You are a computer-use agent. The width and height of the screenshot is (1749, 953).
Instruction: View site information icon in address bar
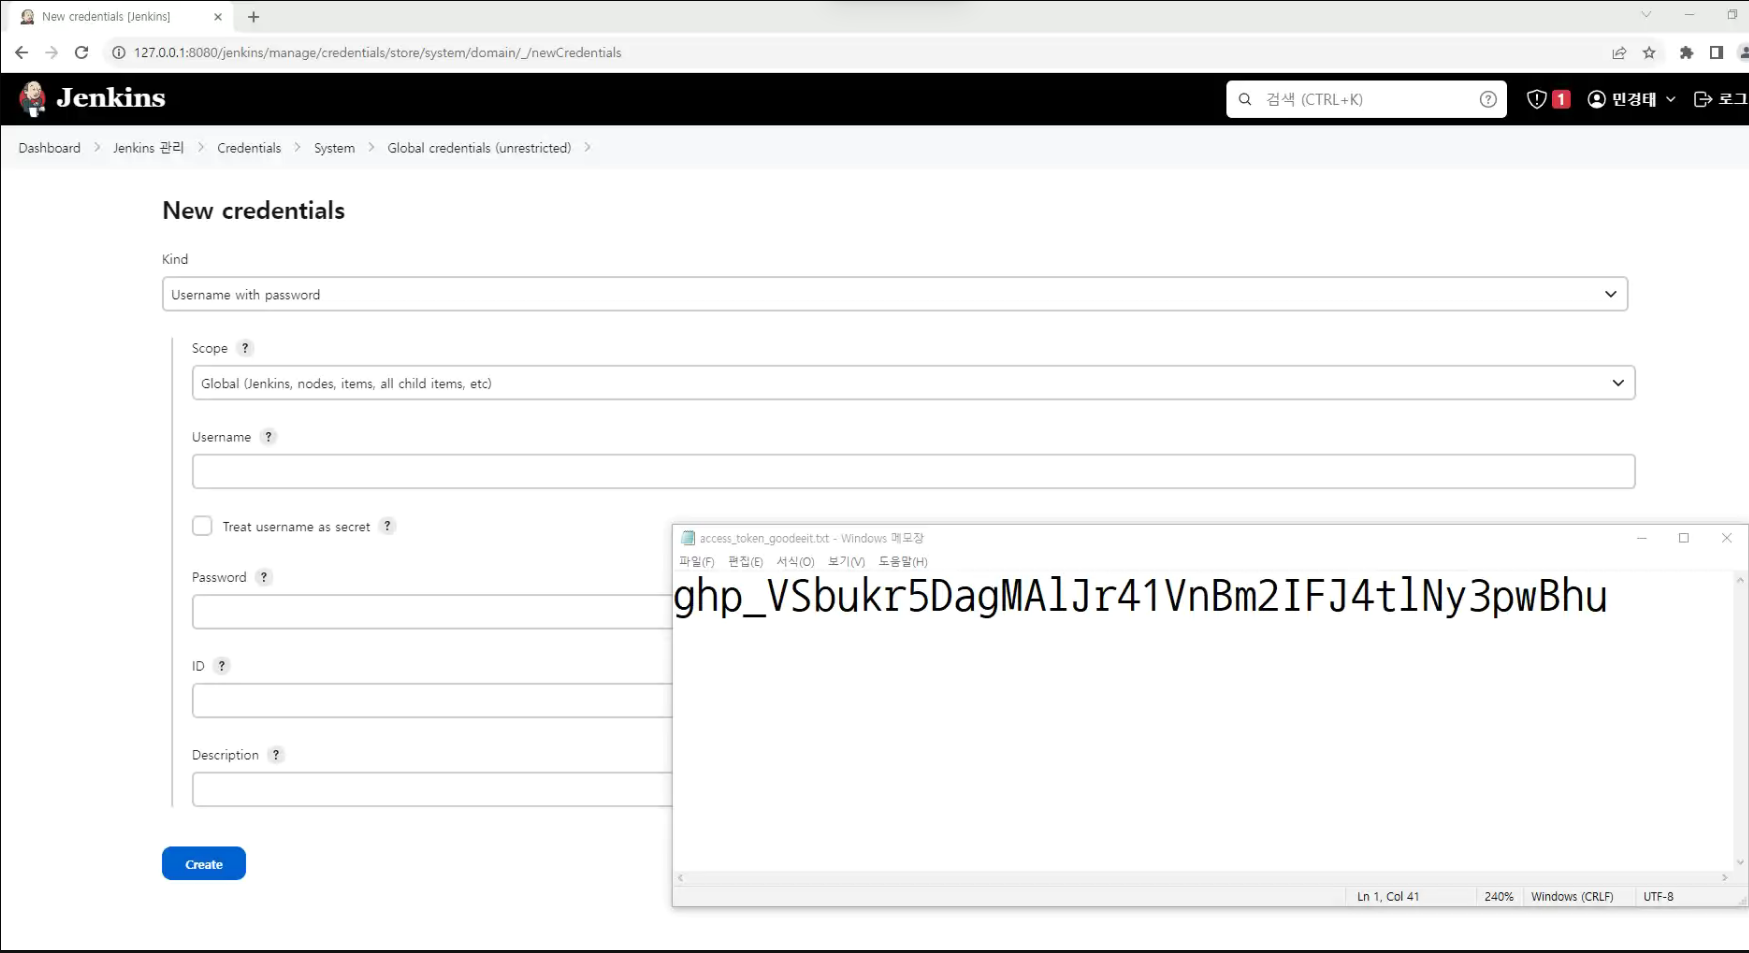point(118,53)
